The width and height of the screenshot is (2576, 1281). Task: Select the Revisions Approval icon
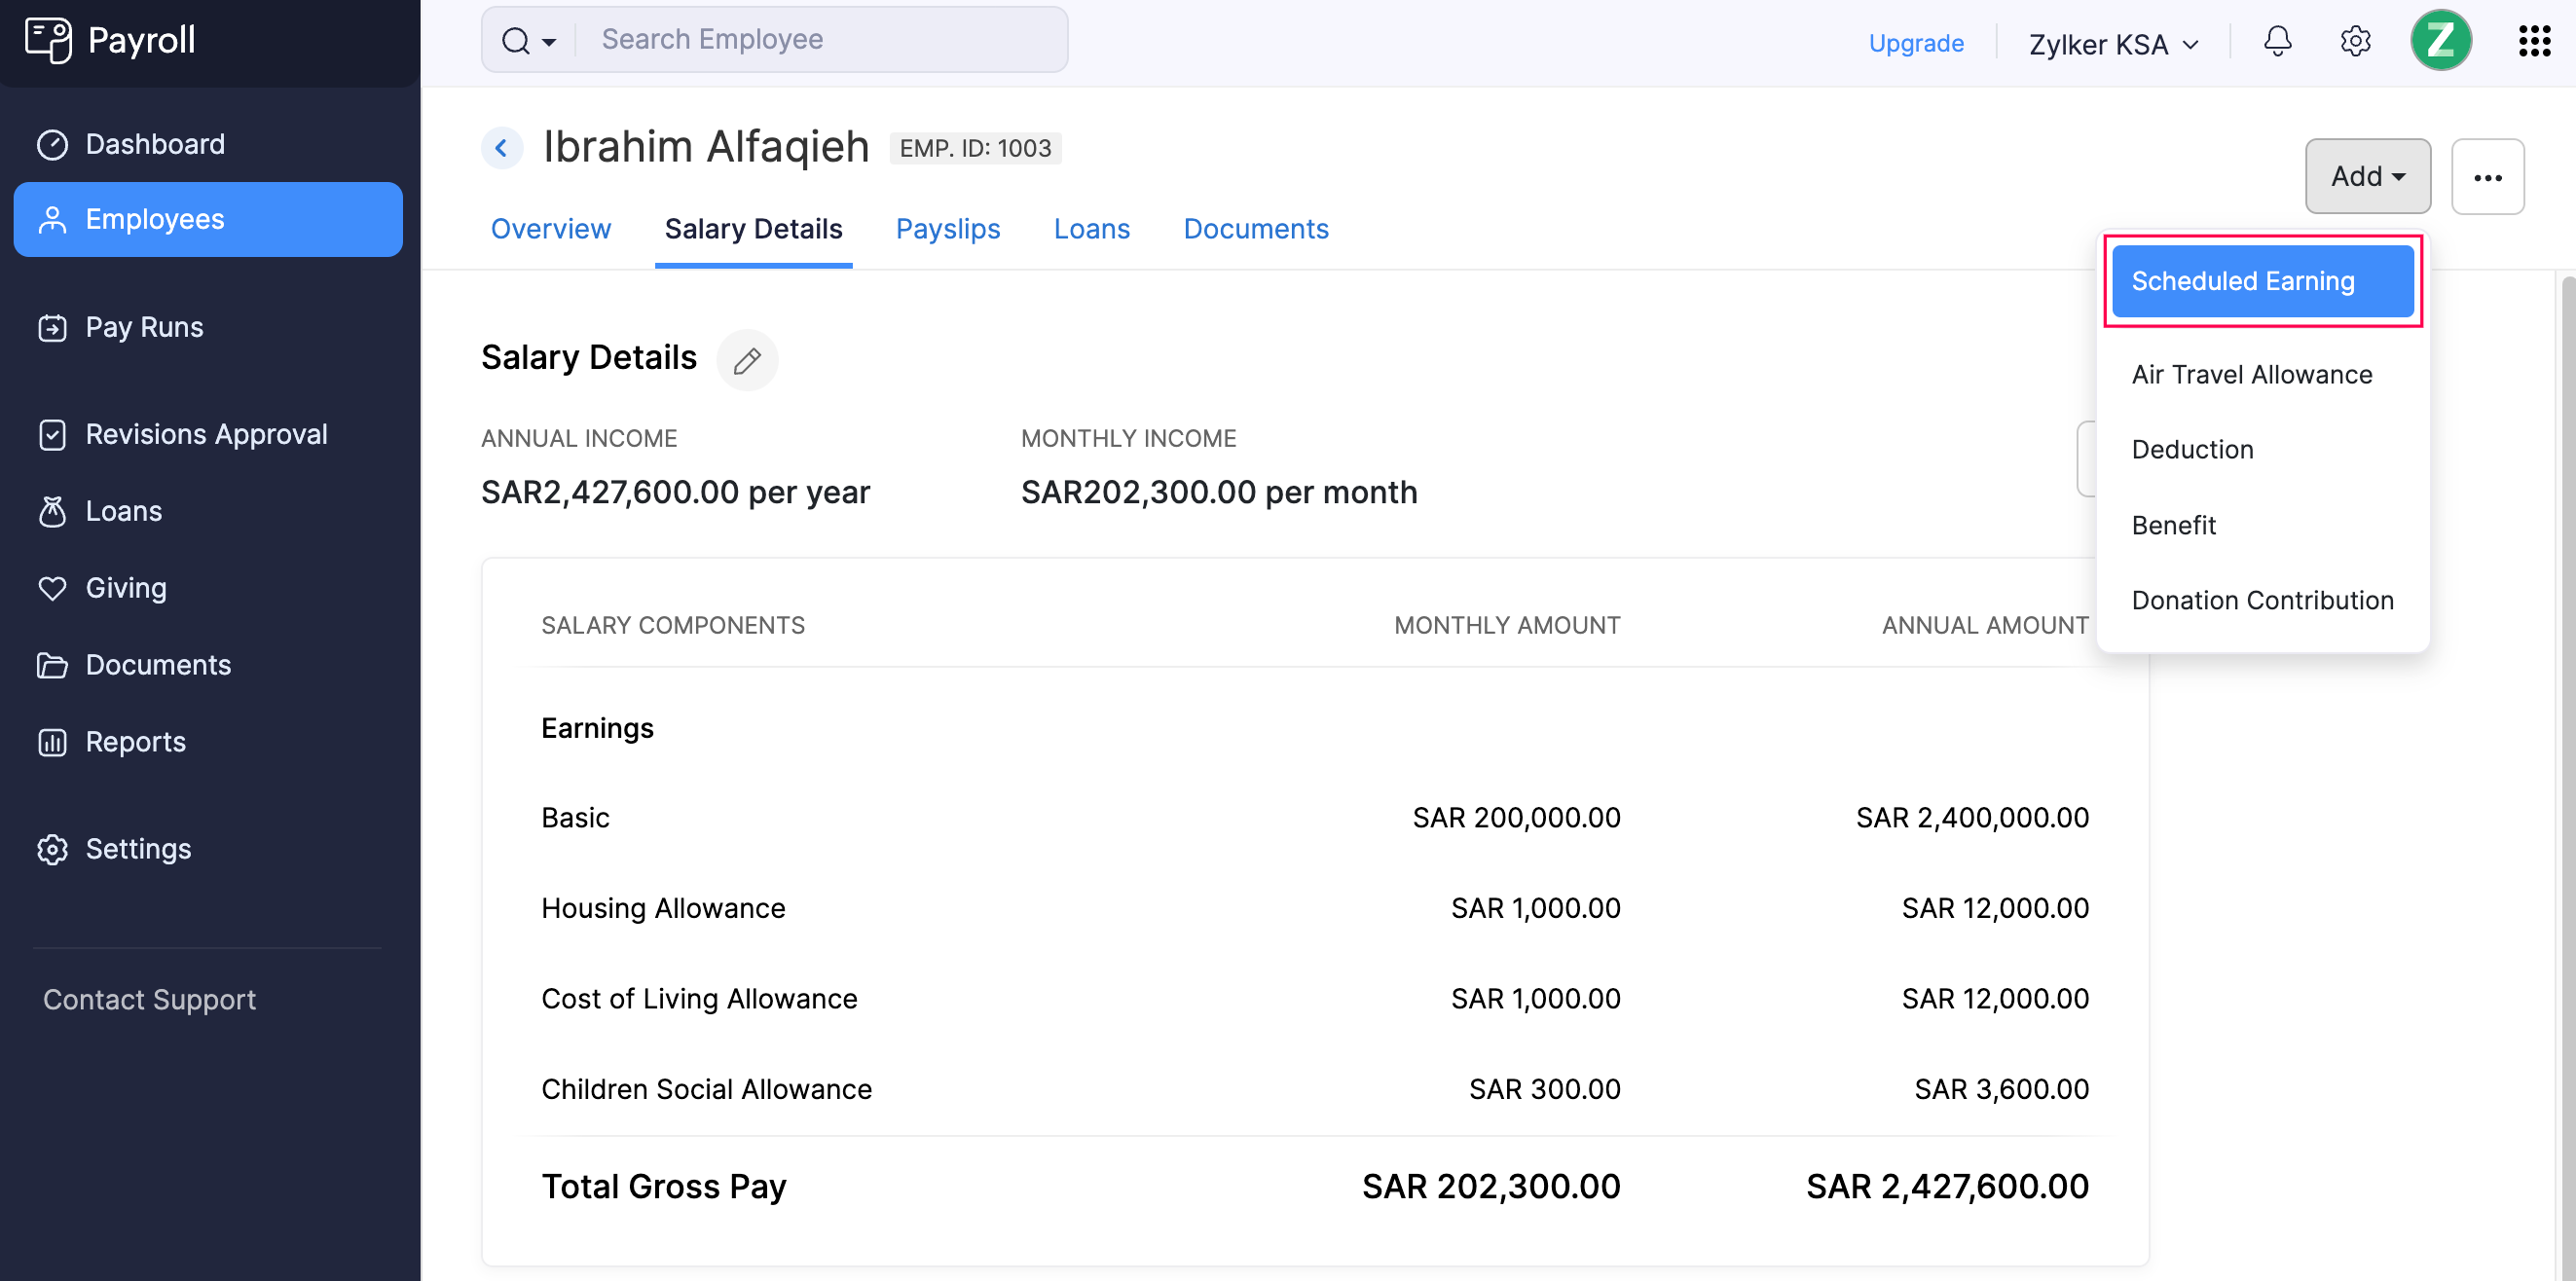tap(52, 434)
